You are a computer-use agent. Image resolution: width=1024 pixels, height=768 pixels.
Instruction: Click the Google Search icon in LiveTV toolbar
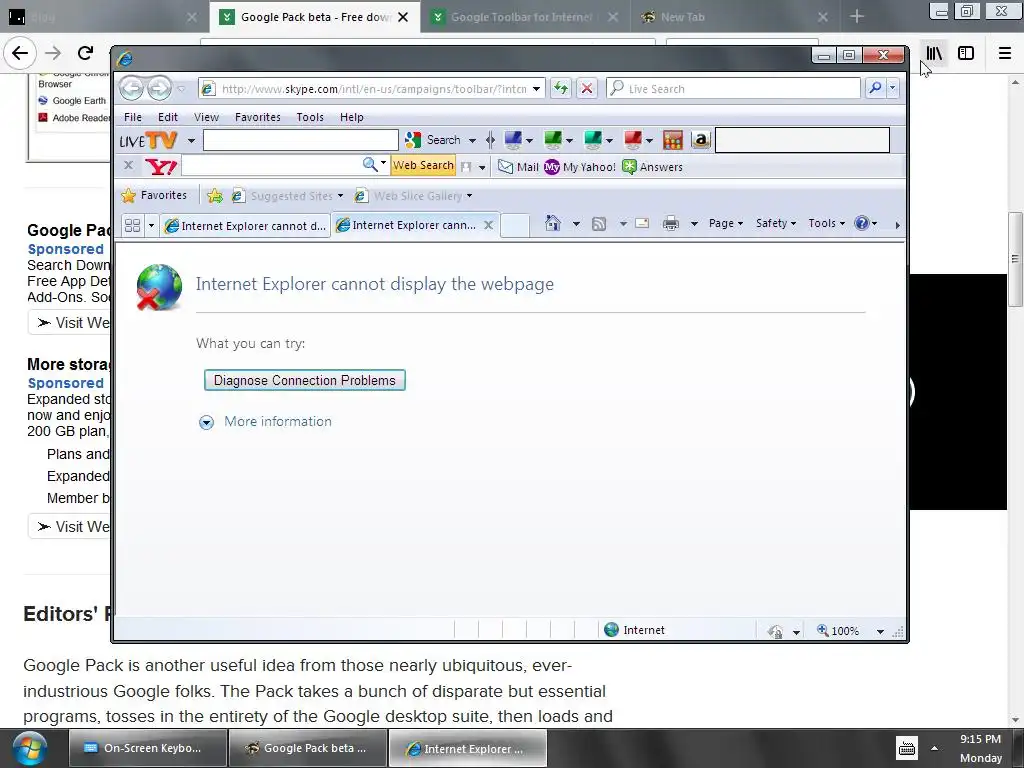click(x=413, y=140)
